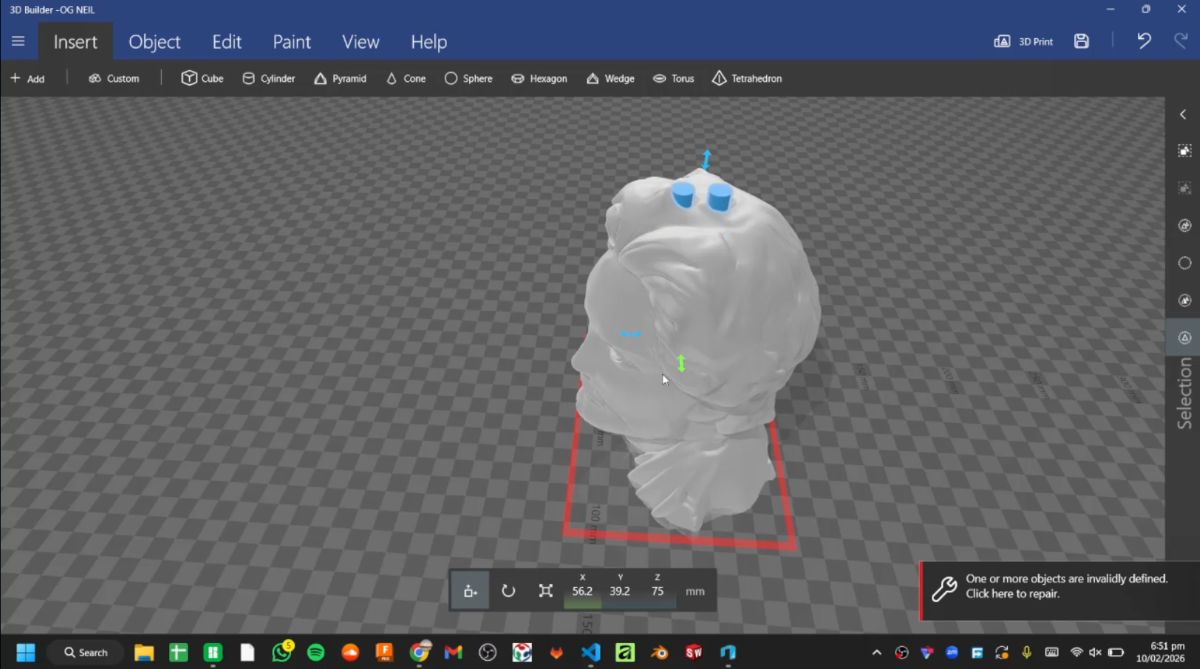Screen dimensions: 1200x669
Task: Select the Rotate tool
Action: (x=508, y=590)
